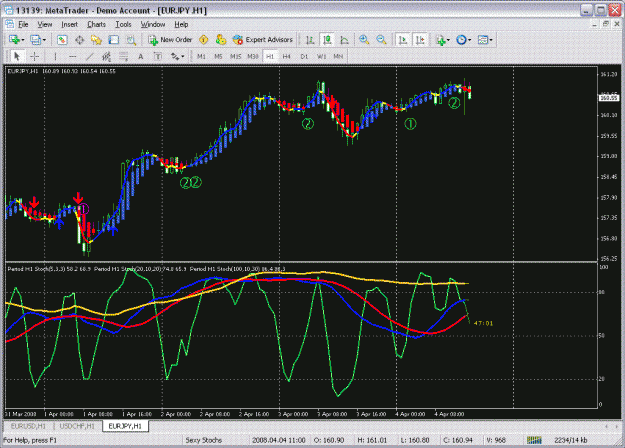The image size is (625, 448).
Task: Open the File menu
Action: (23, 24)
